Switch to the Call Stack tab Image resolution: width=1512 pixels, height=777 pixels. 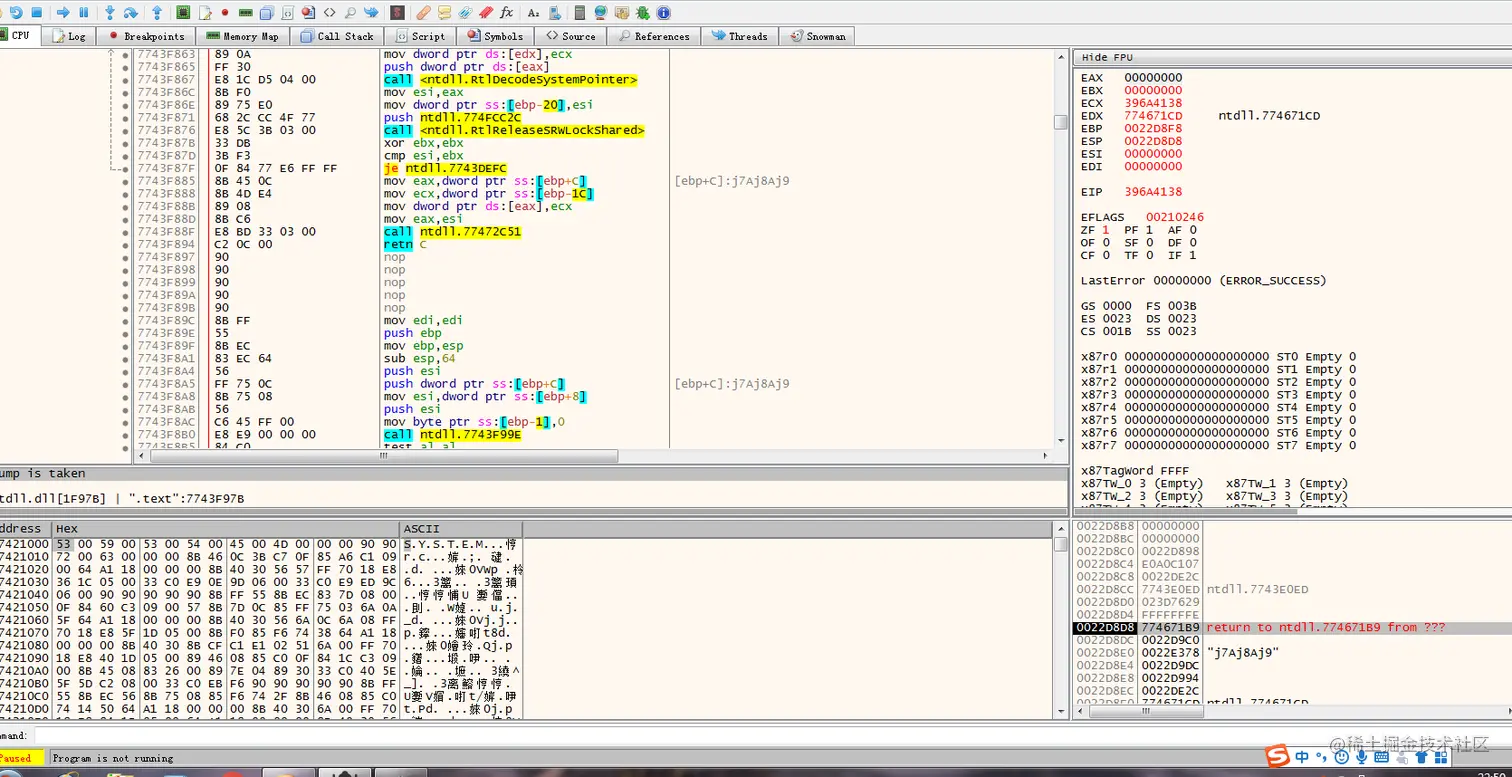tap(336, 36)
